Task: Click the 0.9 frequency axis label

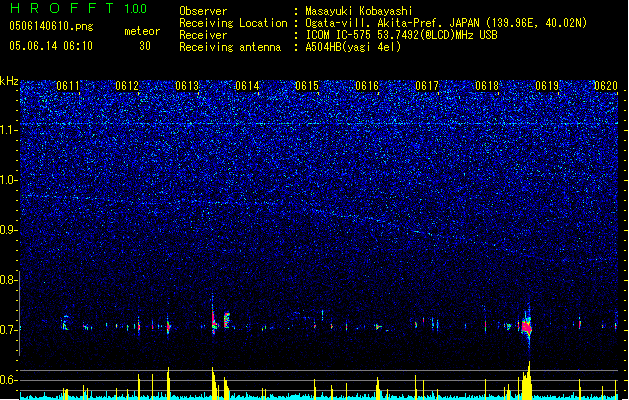Action: (x=8, y=230)
